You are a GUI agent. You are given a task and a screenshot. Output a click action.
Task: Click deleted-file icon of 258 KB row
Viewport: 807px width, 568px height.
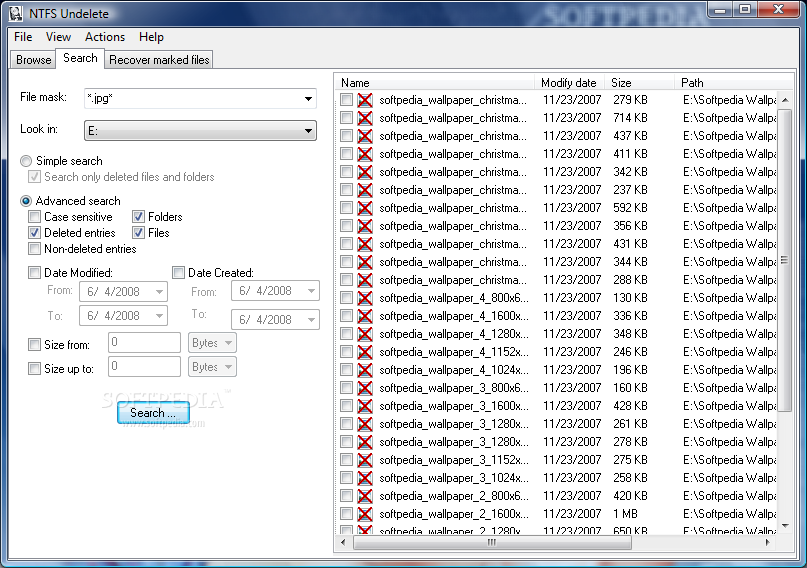click(365, 478)
